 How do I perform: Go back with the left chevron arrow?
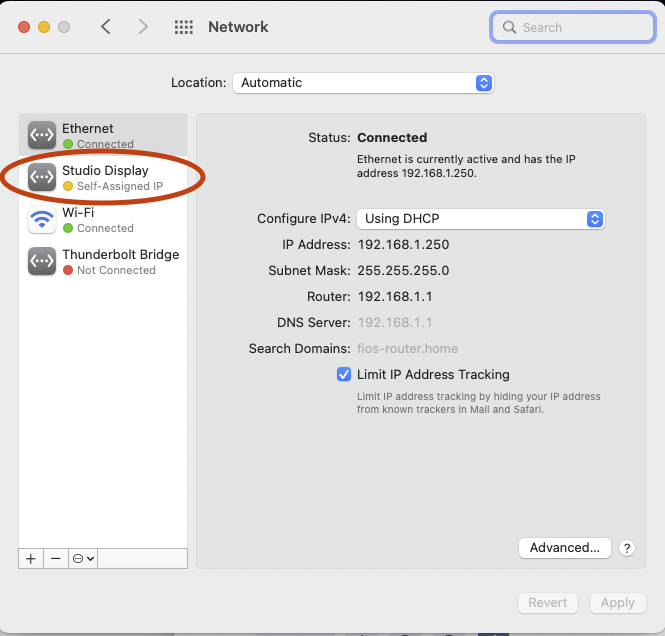pos(106,27)
